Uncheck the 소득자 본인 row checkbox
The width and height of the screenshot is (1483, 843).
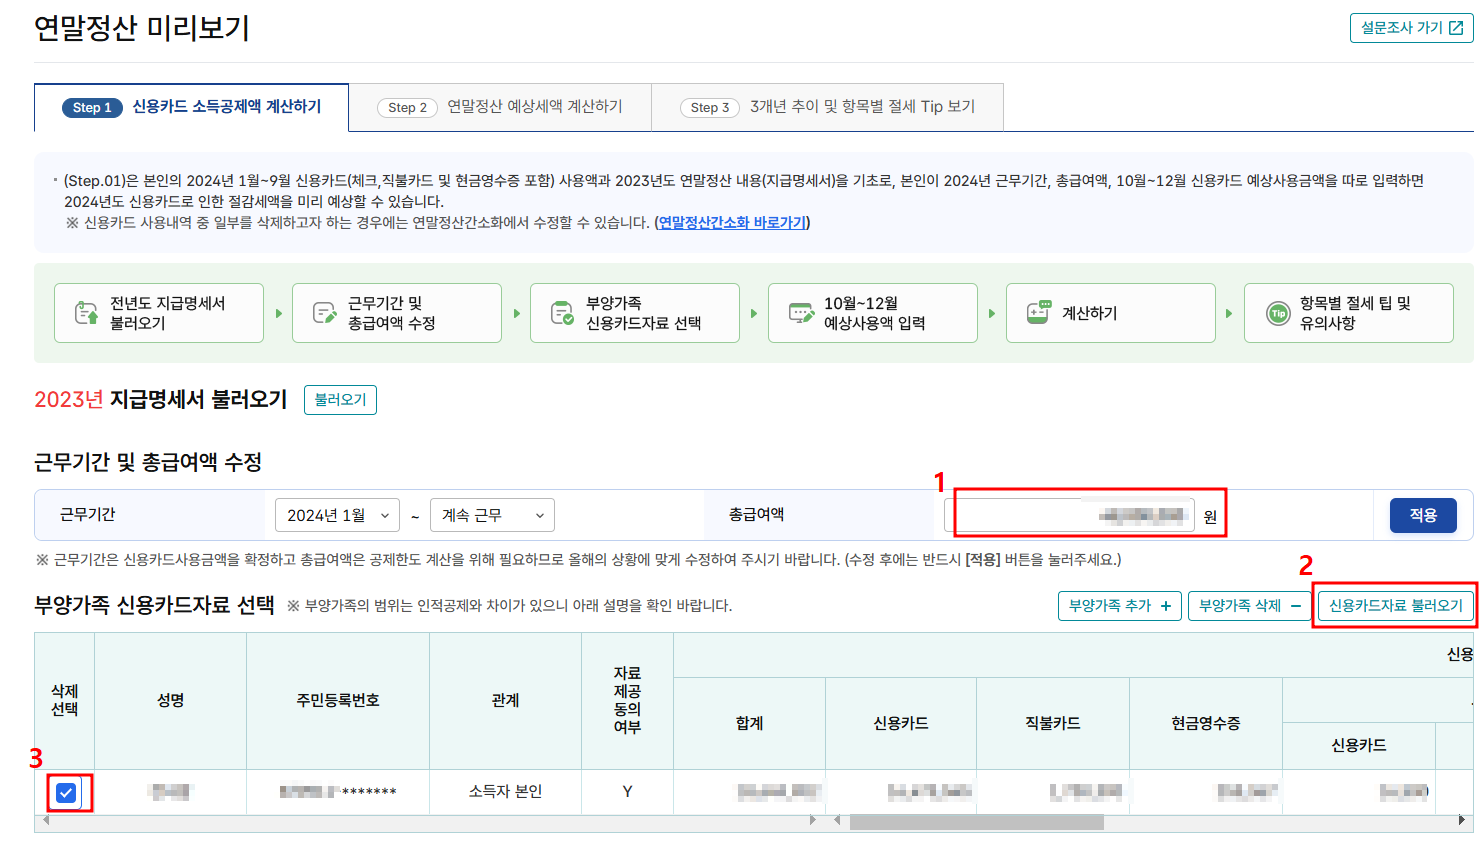tap(63, 792)
